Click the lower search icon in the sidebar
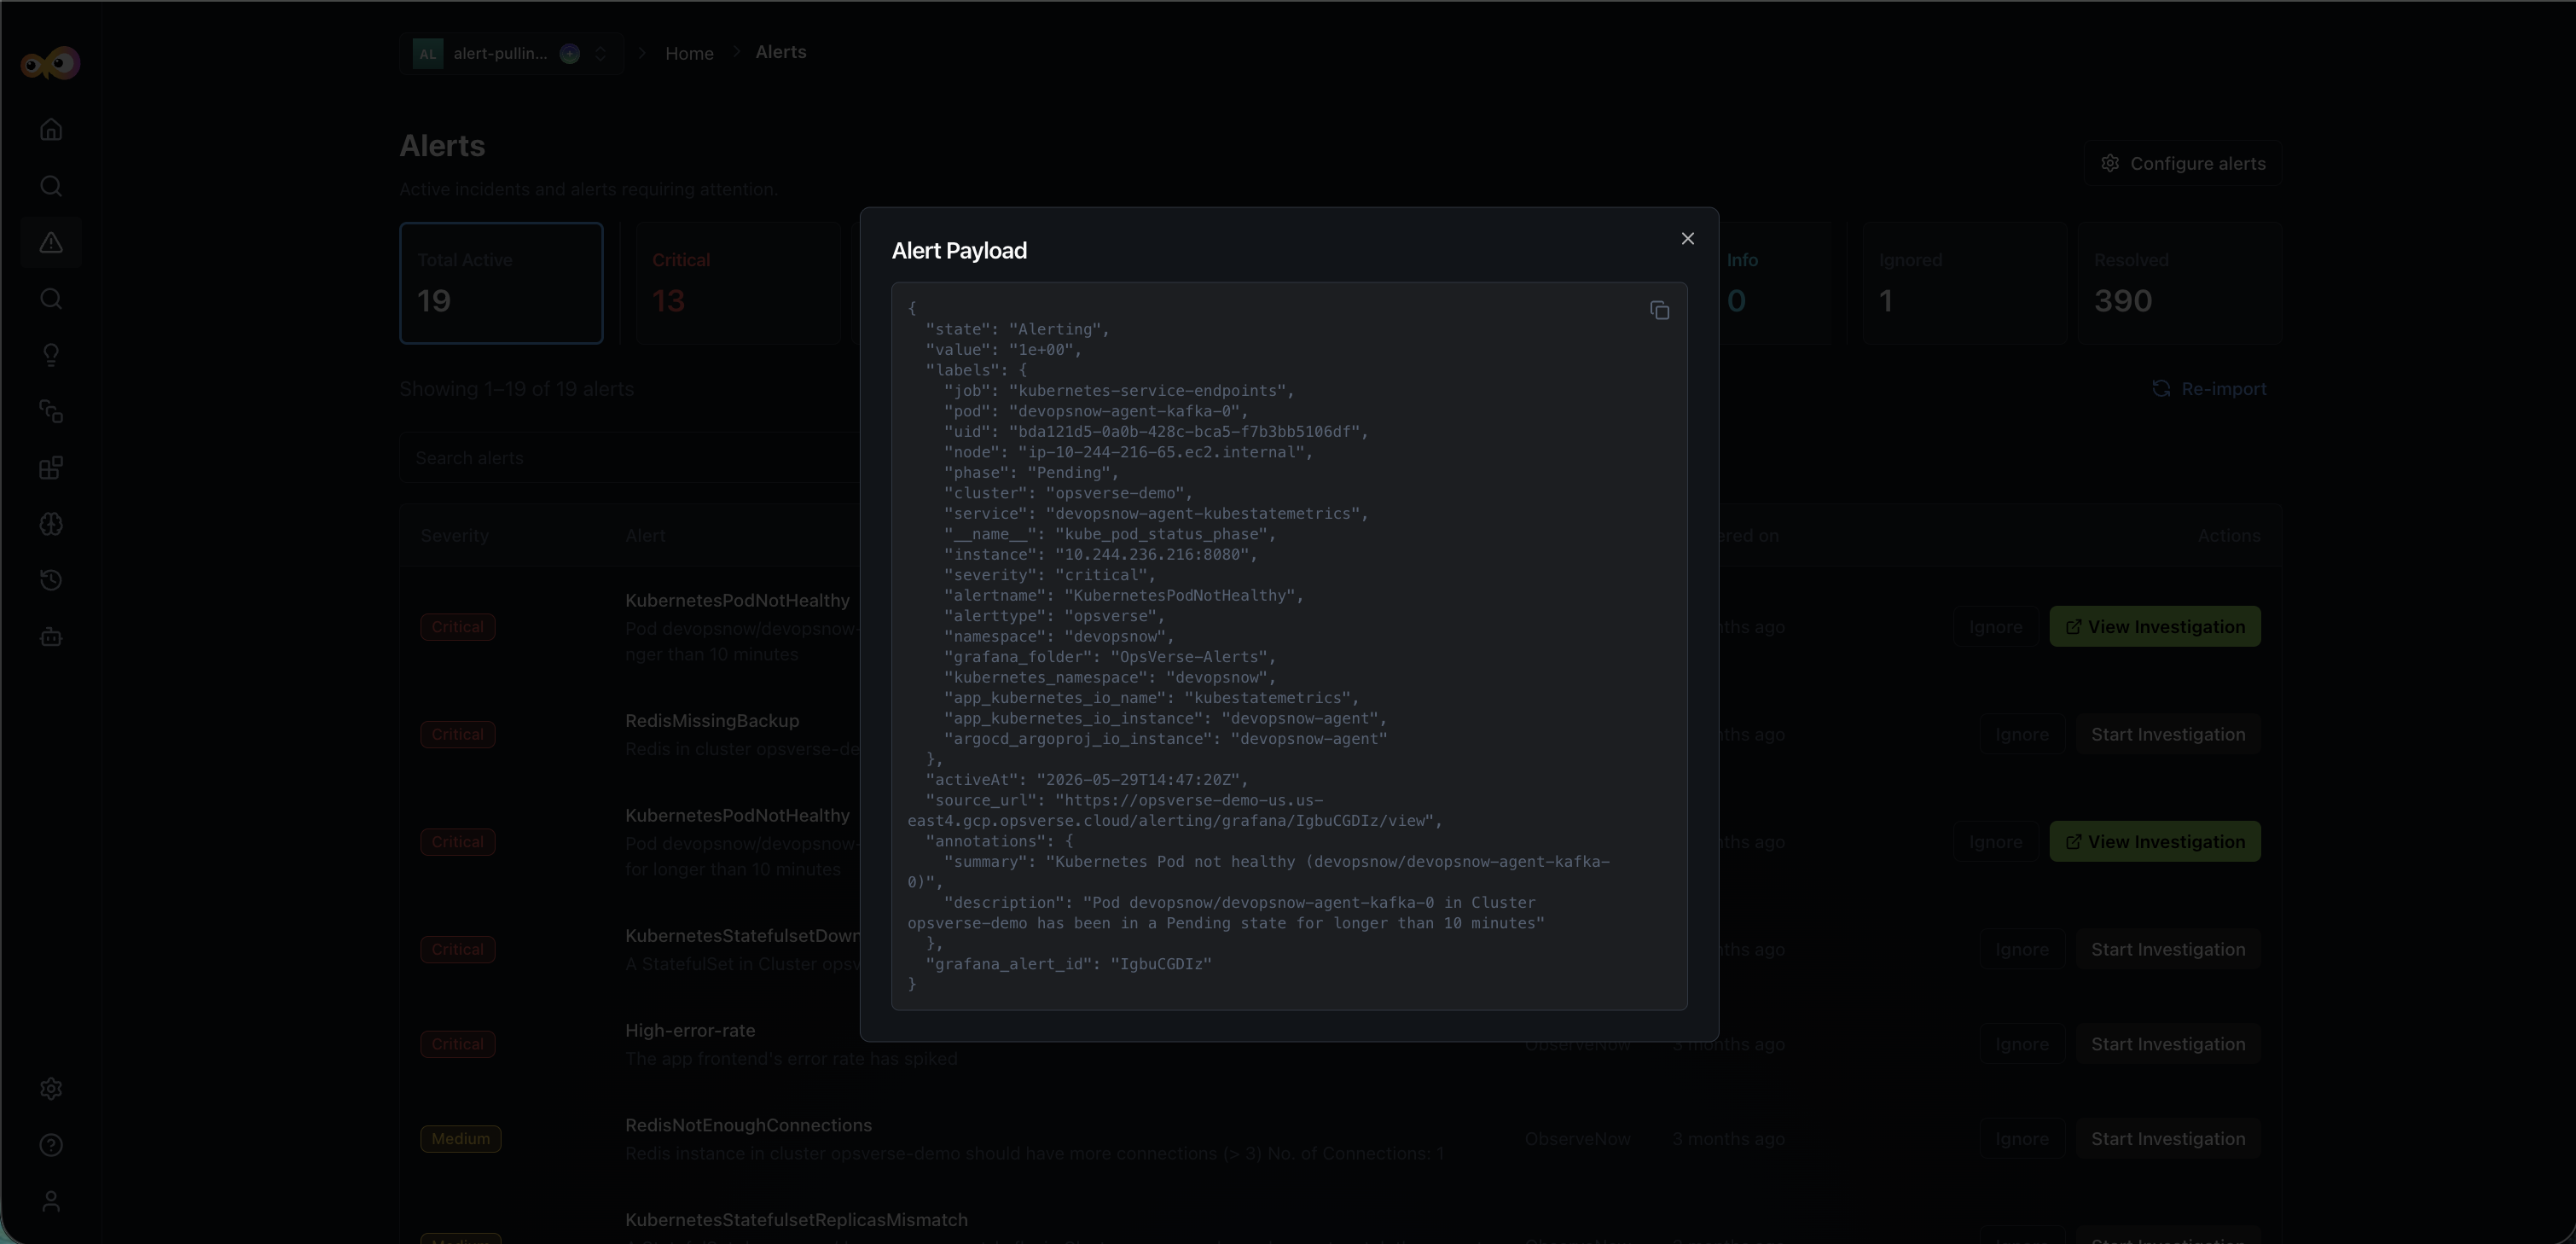The image size is (2576, 1244). (x=51, y=299)
